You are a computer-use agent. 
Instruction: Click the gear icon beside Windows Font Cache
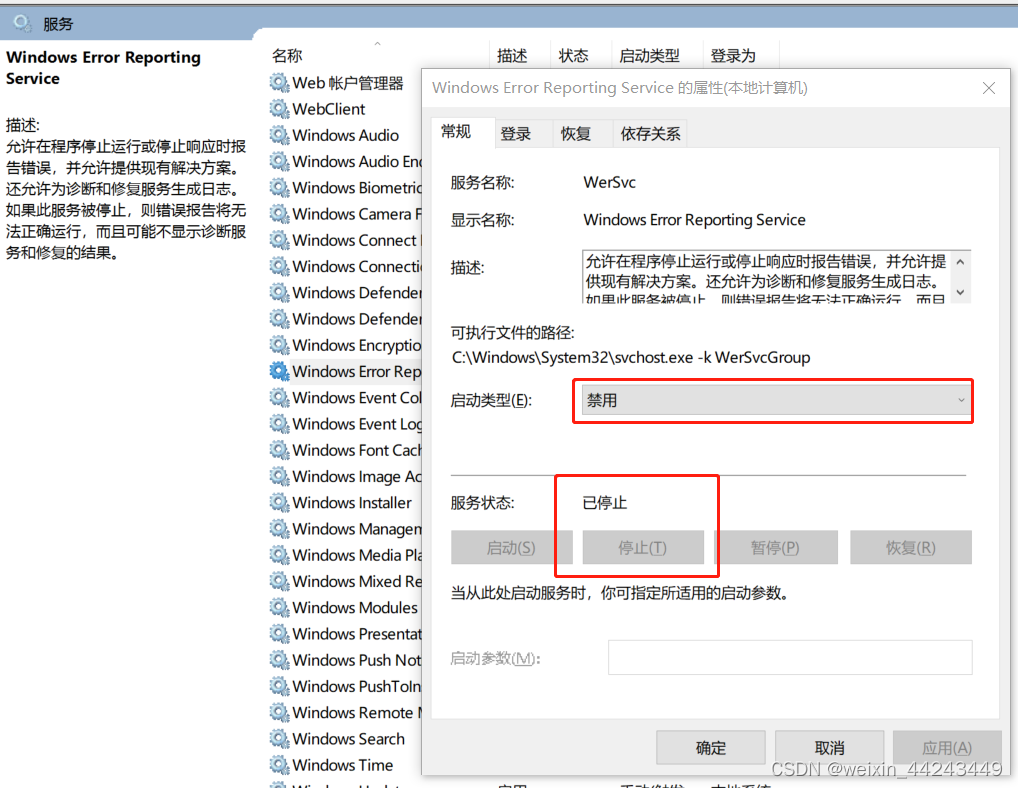[279, 450]
